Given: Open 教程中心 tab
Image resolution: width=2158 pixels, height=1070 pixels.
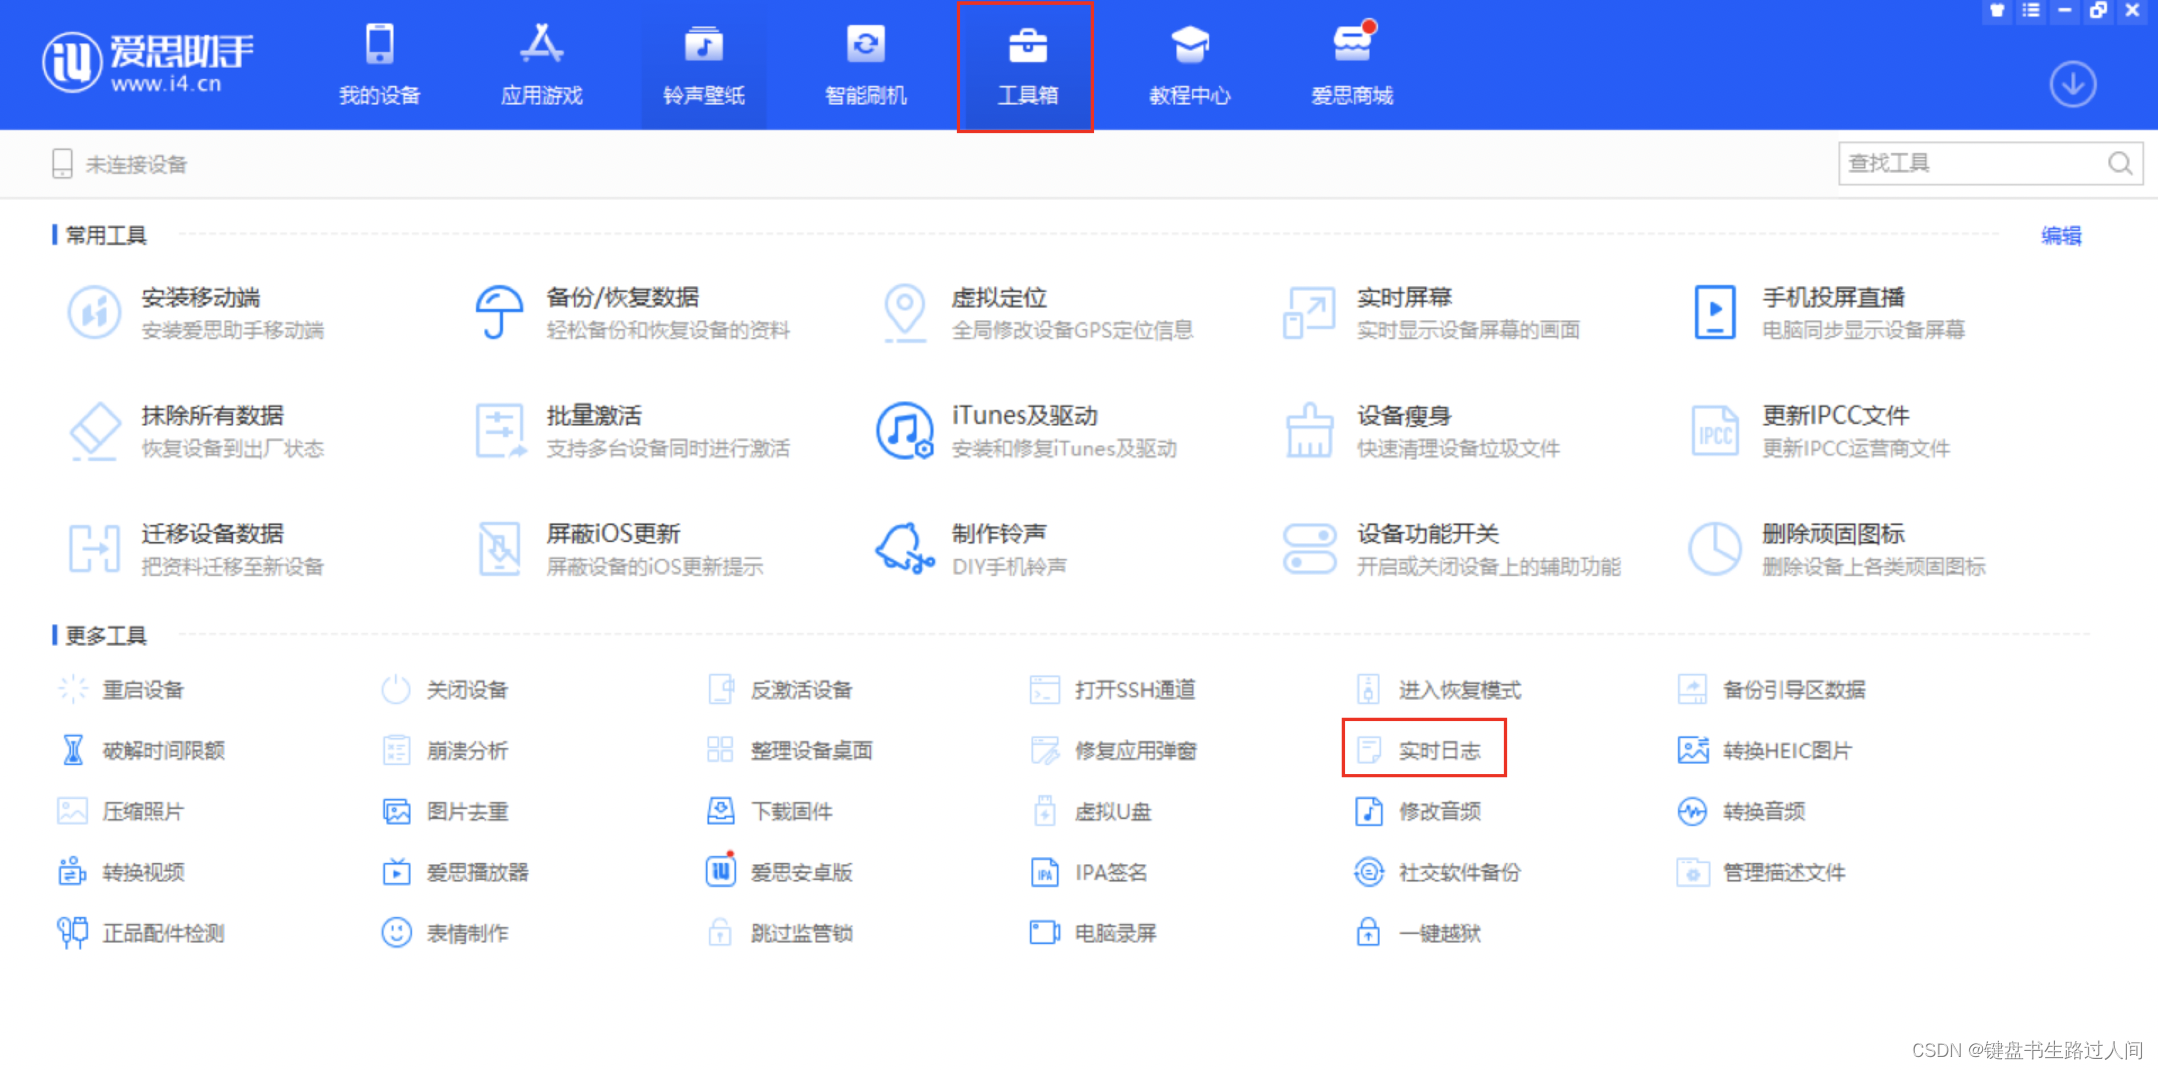Looking at the screenshot, I should point(1189,65).
